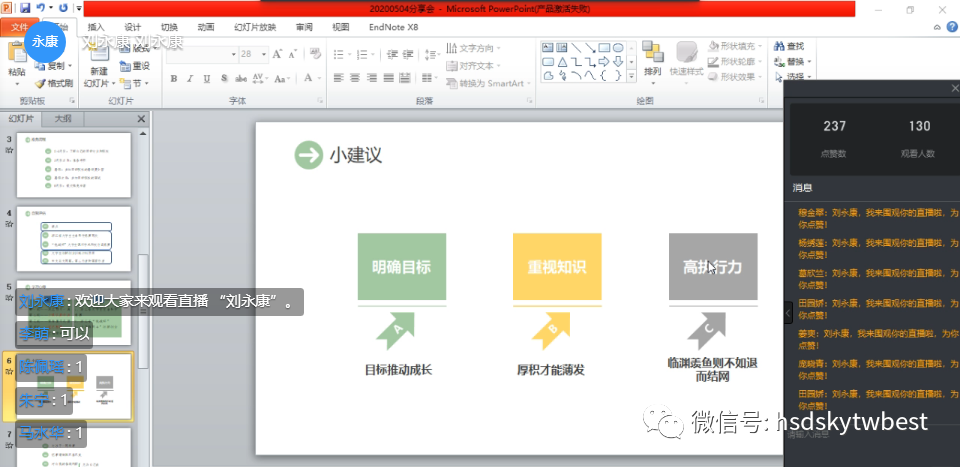Toggle Italic text formatting
The width and height of the screenshot is (960, 467).
click(x=188, y=79)
